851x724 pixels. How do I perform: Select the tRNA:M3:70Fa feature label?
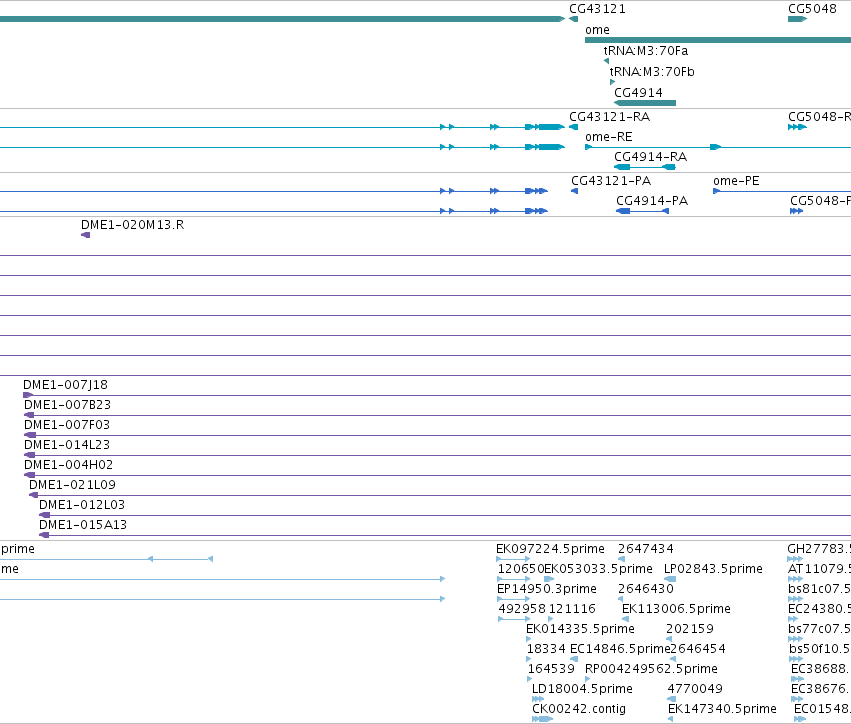pyautogui.click(x=646, y=50)
